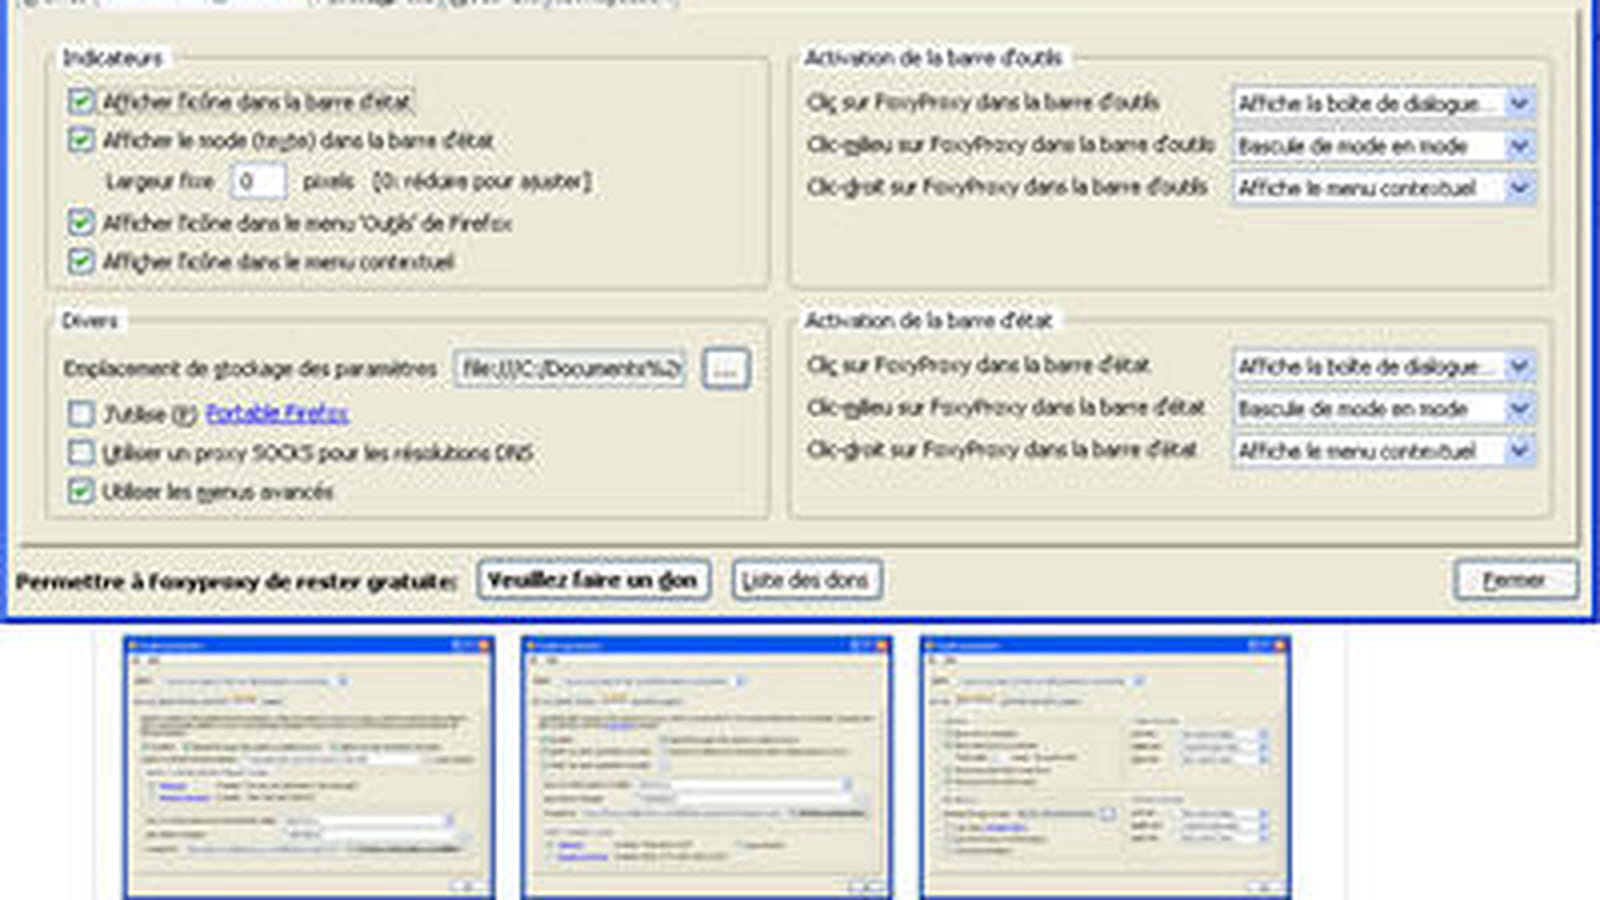Image resolution: width=1600 pixels, height=900 pixels.
Task: Open 'Clic-droit sur FoxyProxy dans la barre d'outils' dropdown
Action: click(1384, 188)
